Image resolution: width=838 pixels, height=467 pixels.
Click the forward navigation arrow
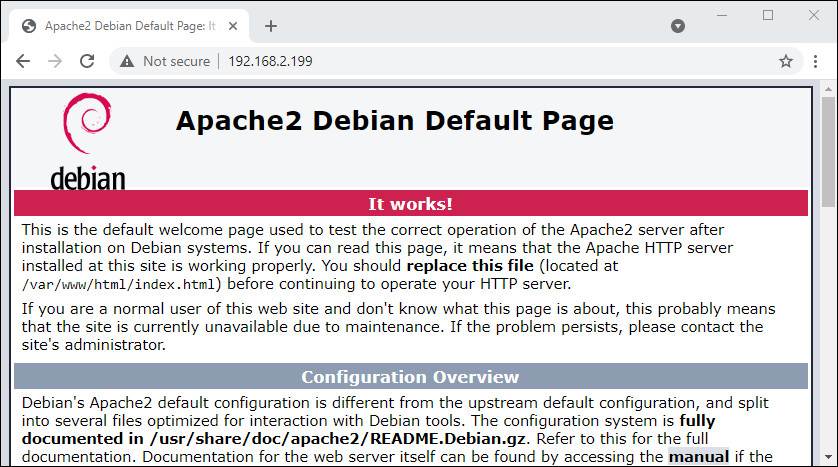(55, 61)
